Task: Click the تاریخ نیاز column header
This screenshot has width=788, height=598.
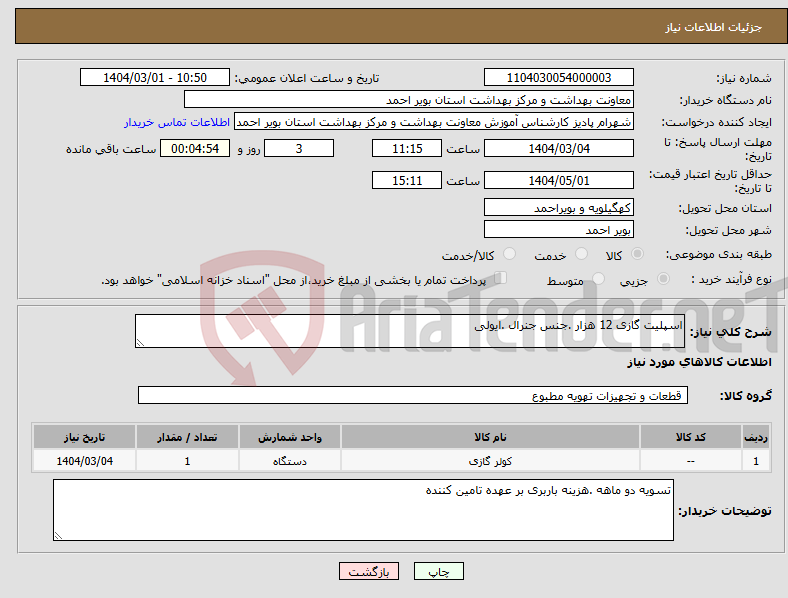Action: (x=84, y=437)
